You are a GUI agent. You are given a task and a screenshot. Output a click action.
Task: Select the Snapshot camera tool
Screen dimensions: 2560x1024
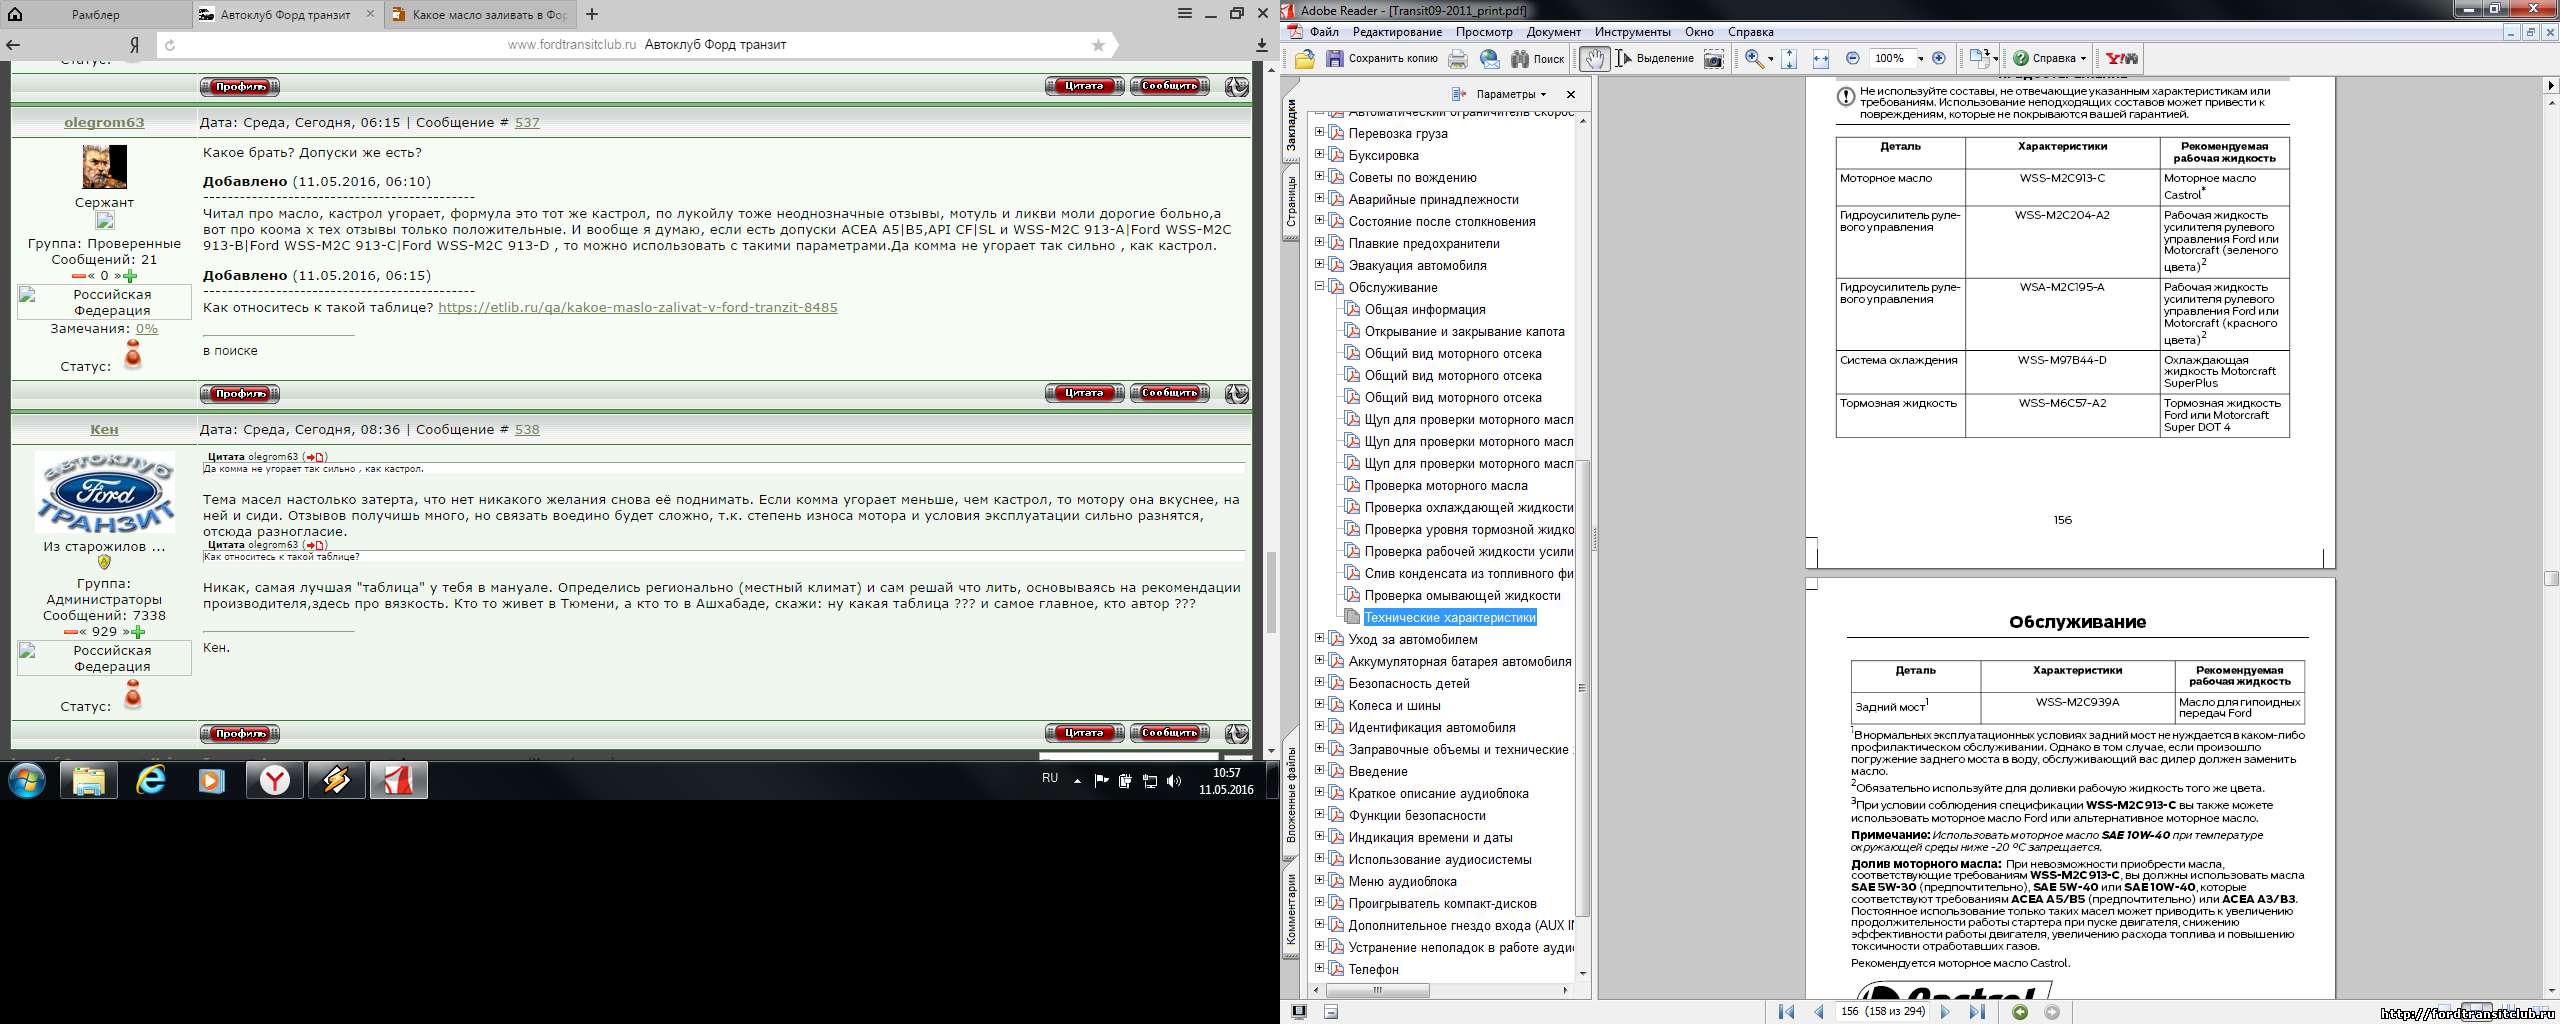click(x=1714, y=59)
